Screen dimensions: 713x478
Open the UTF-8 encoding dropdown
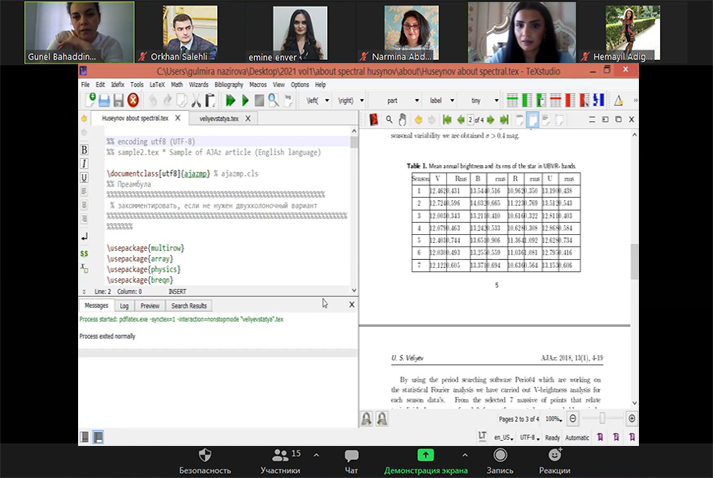pyautogui.click(x=529, y=438)
